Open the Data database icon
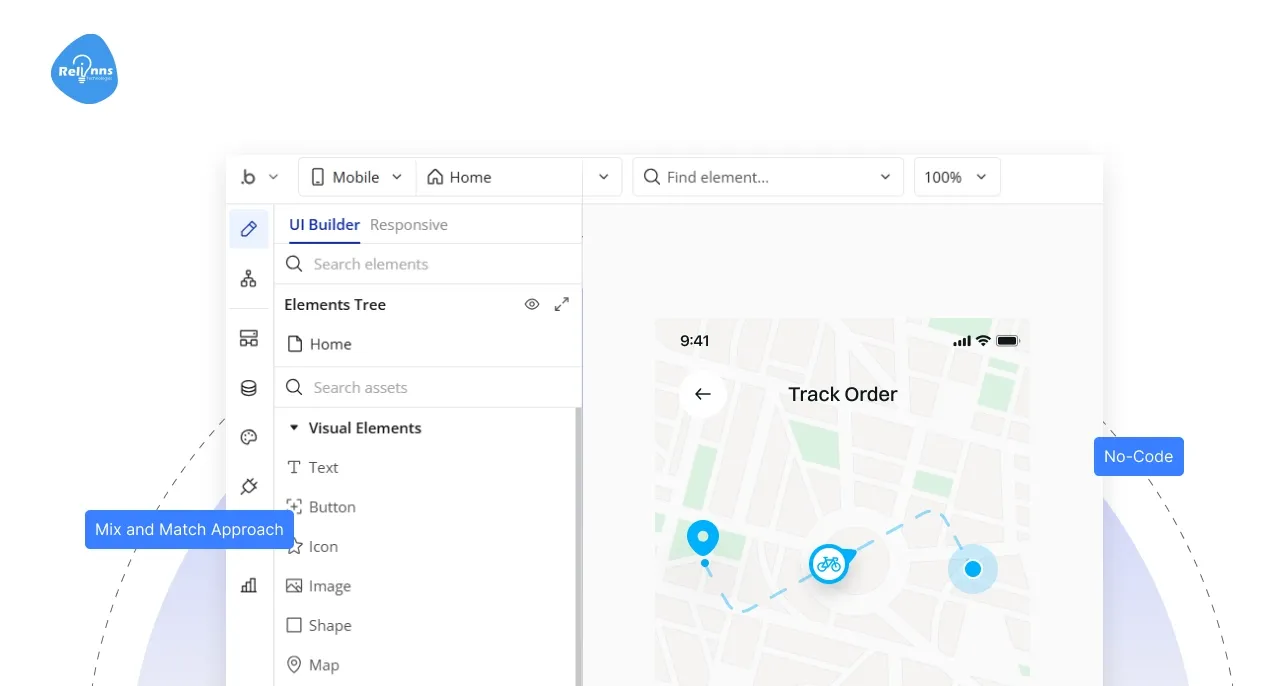The width and height of the screenshot is (1288, 686). coord(249,388)
